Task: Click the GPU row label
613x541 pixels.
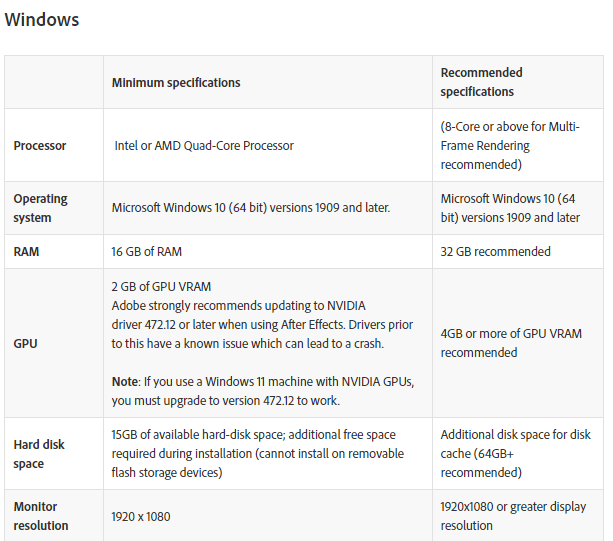Action: coord(25,344)
